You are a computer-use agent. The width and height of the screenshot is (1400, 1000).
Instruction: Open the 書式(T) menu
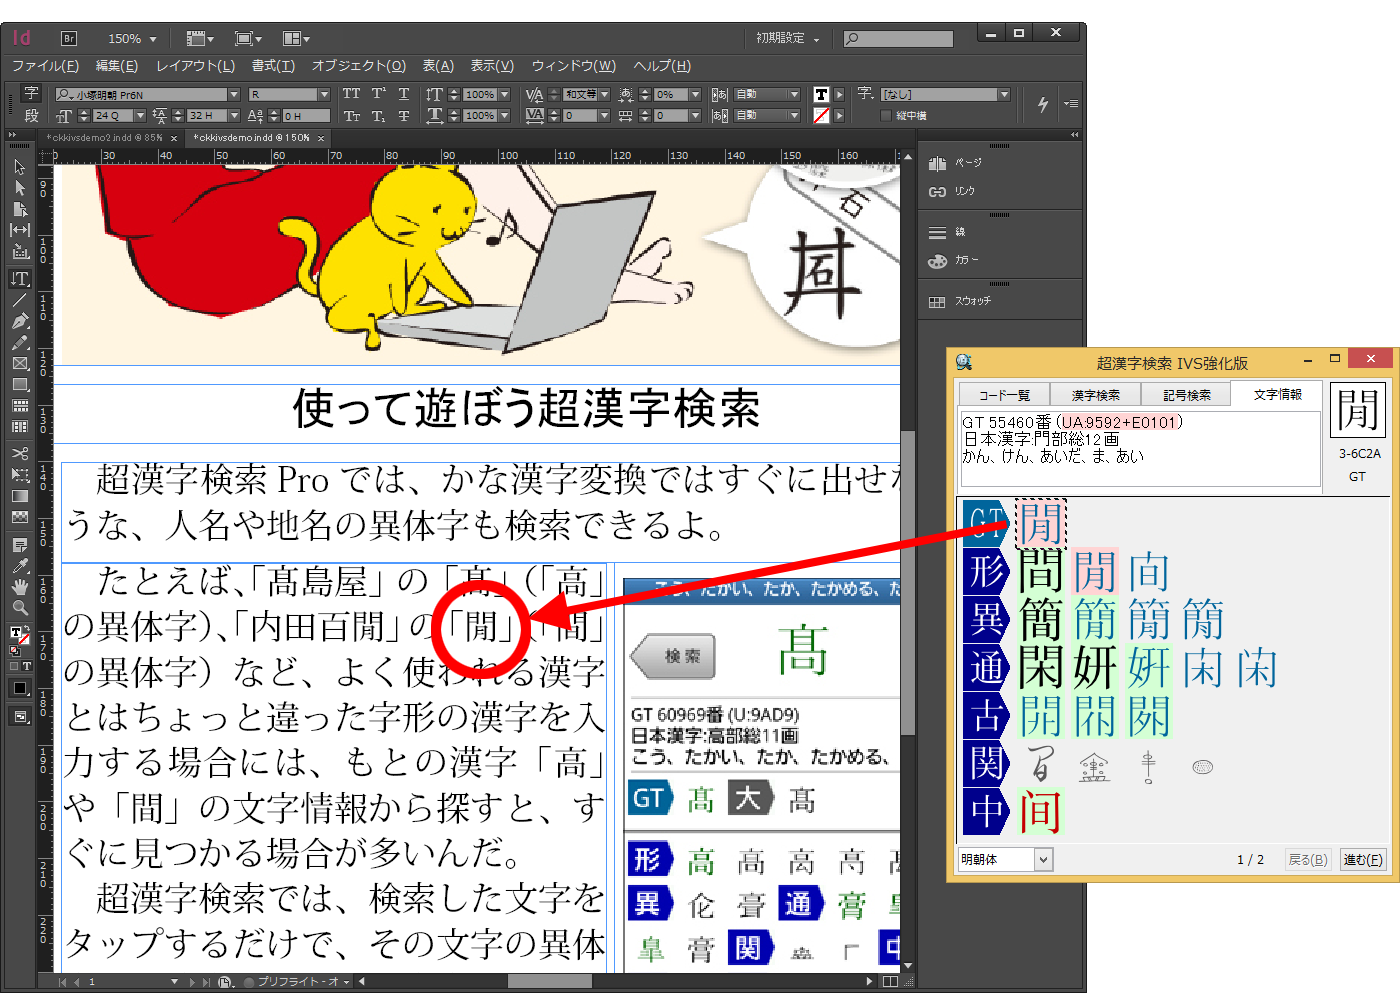[x=273, y=66]
